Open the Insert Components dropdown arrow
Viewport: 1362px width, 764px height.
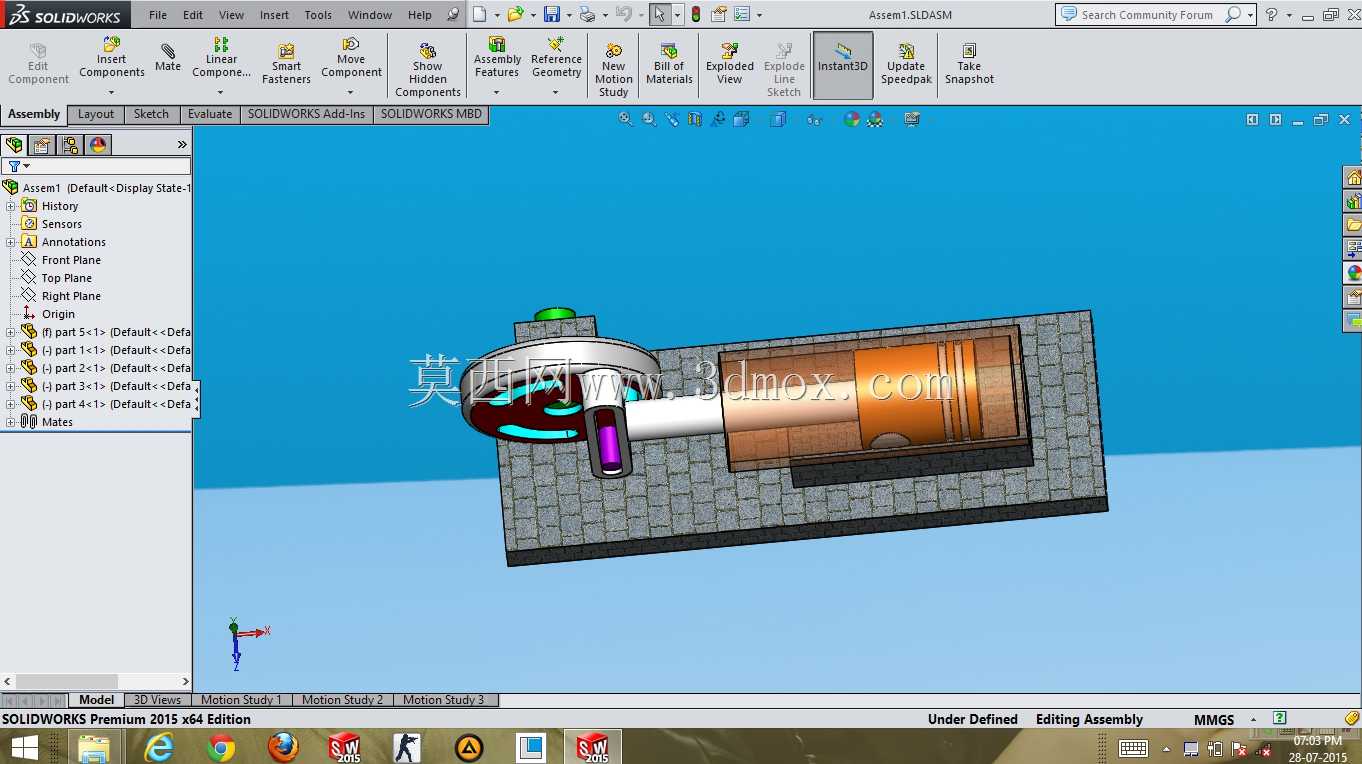point(111,93)
